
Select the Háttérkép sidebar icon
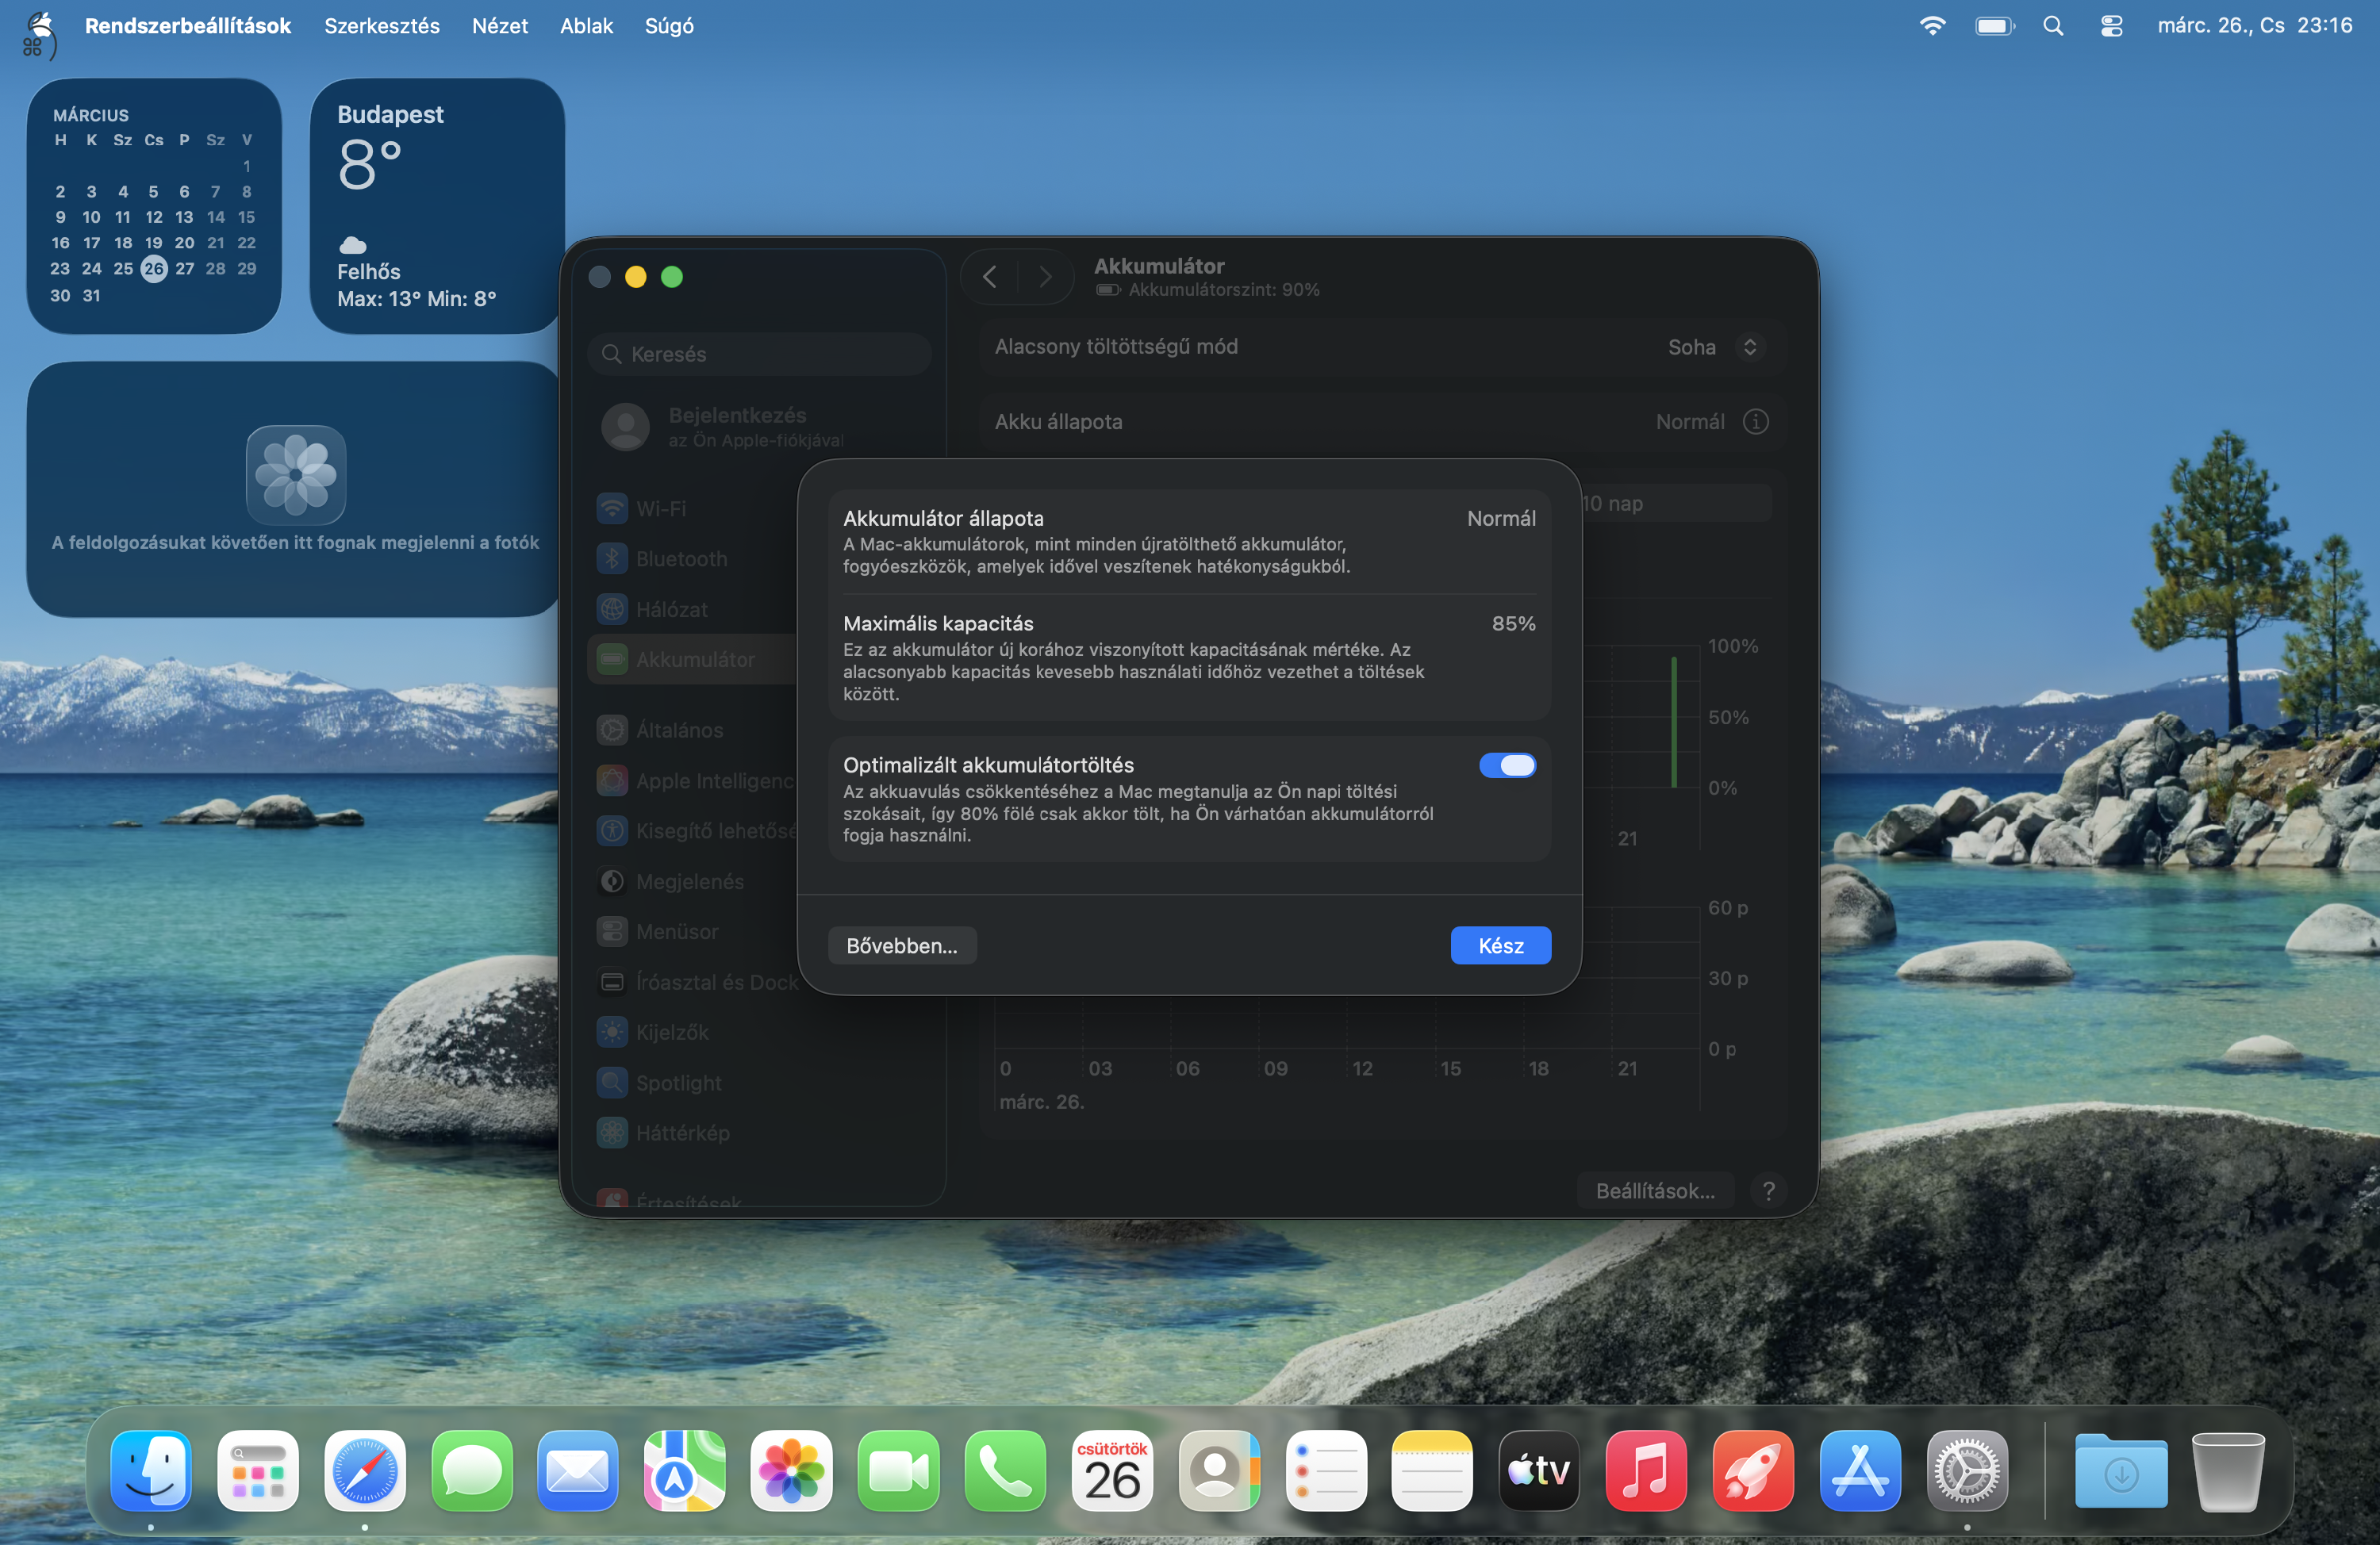coord(613,1133)
